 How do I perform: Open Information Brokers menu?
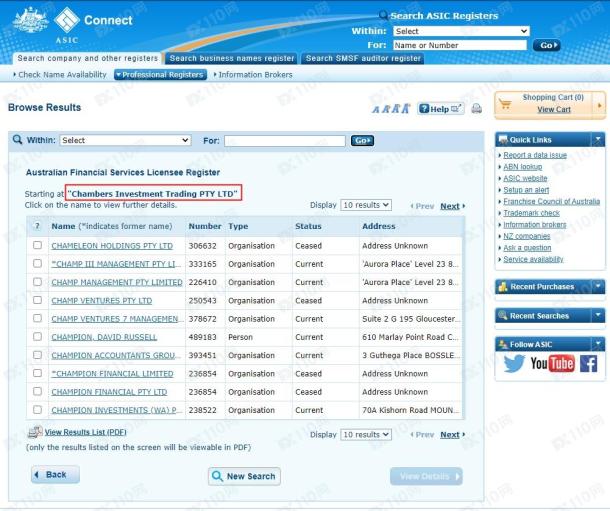(x=253, y=75)
